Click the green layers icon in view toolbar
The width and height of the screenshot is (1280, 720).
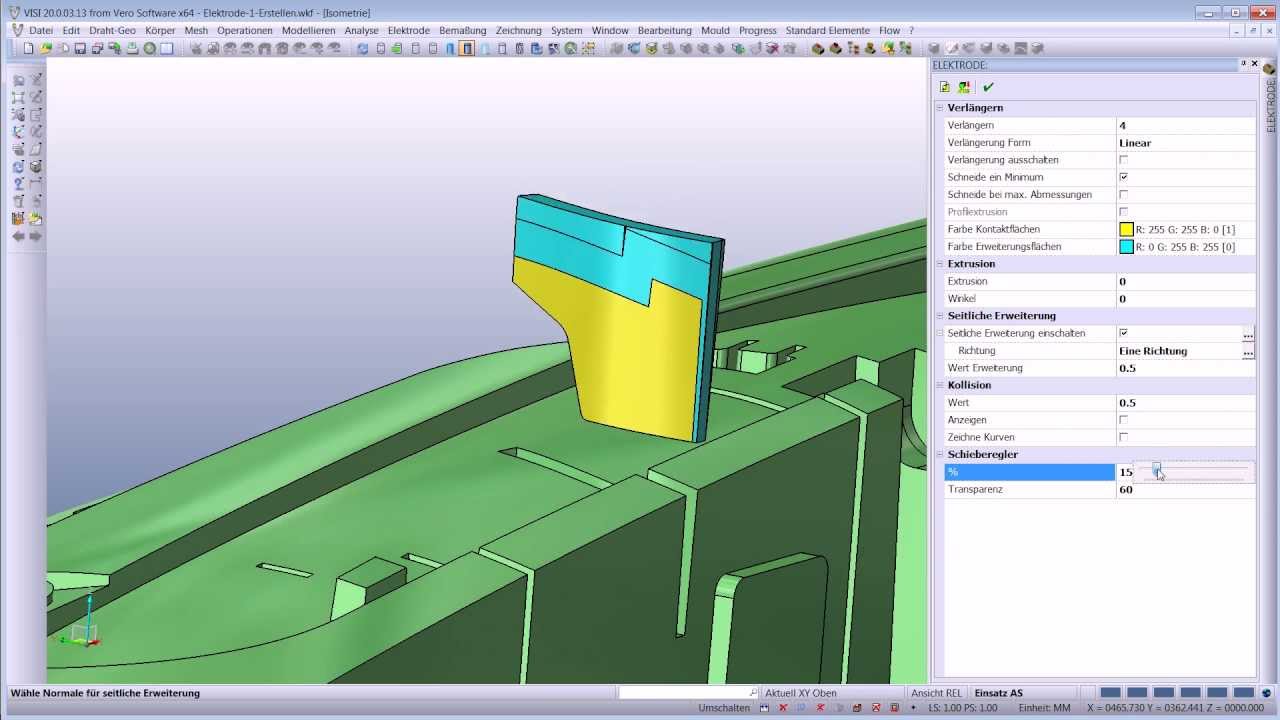click(x=396, y=48)
